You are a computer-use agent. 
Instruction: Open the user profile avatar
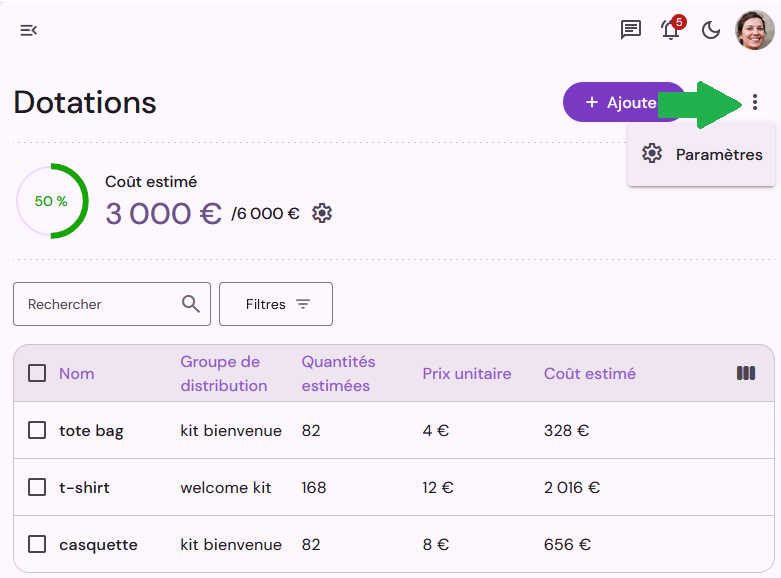pyautogui.click(x=755, y=30)
